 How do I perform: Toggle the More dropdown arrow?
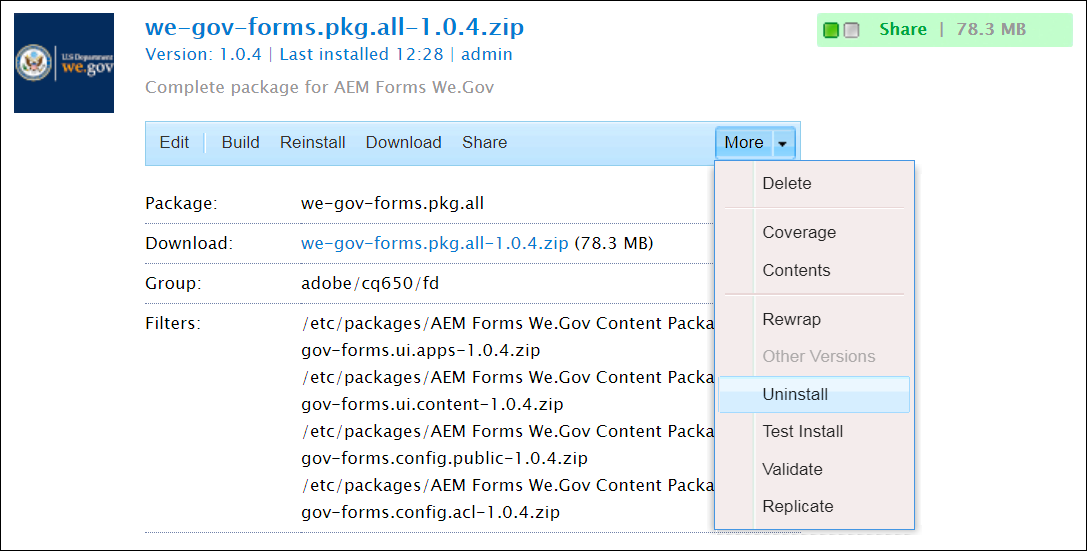point(782,143)
